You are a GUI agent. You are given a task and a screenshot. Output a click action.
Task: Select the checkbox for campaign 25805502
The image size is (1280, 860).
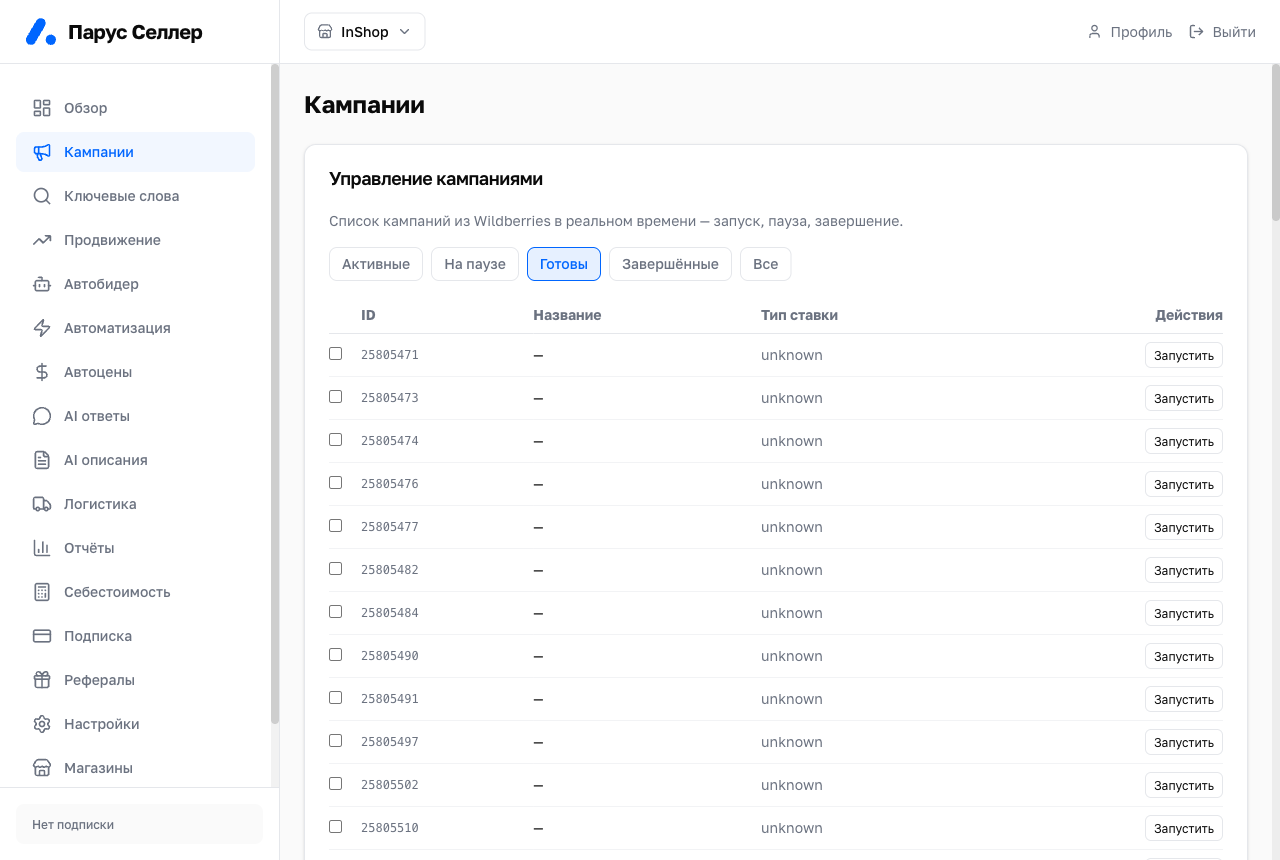(336, 784)
